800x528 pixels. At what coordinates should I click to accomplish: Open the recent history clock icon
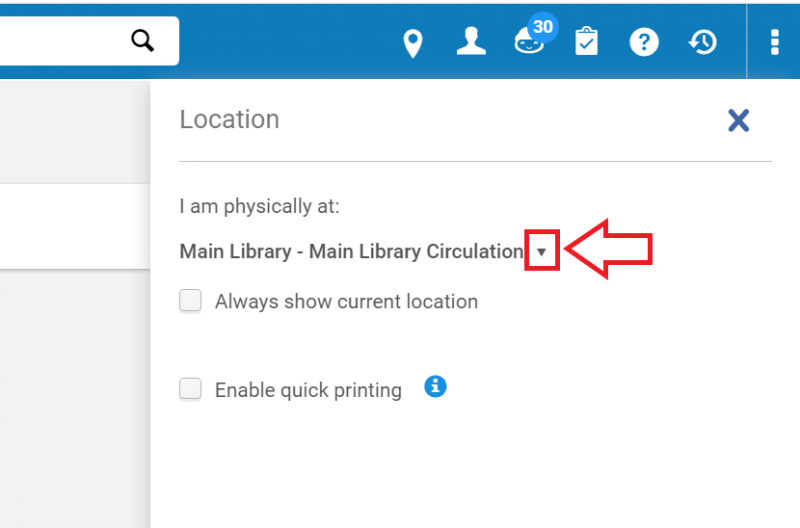(703, 41)
